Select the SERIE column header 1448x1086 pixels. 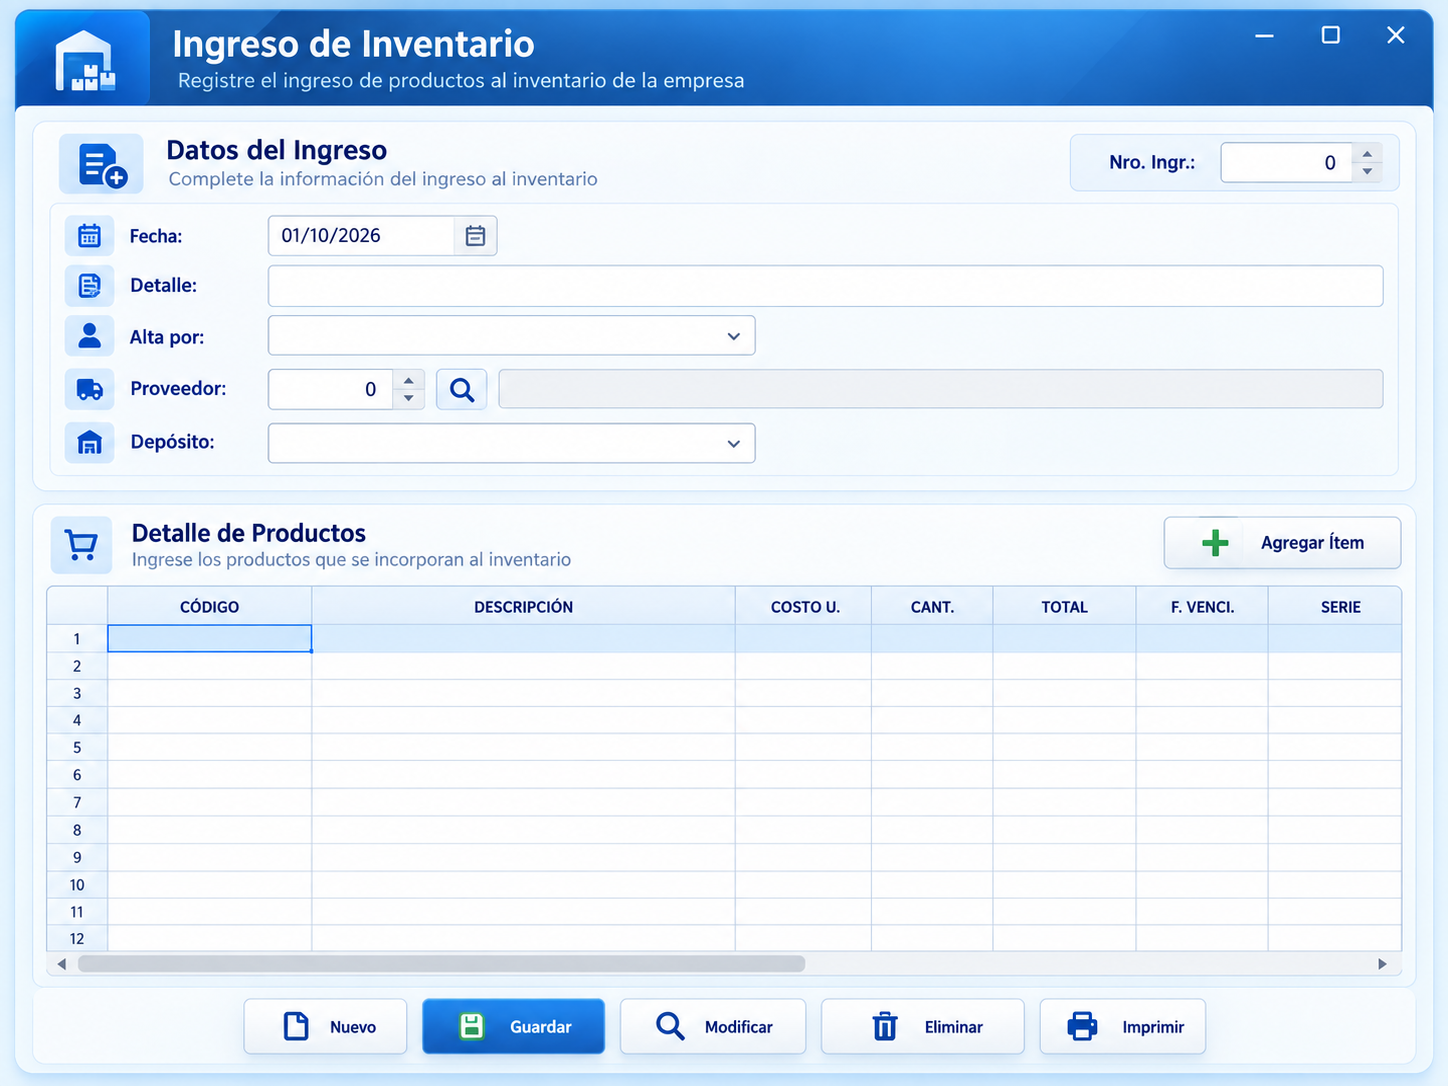click(x=1335, y=607)
